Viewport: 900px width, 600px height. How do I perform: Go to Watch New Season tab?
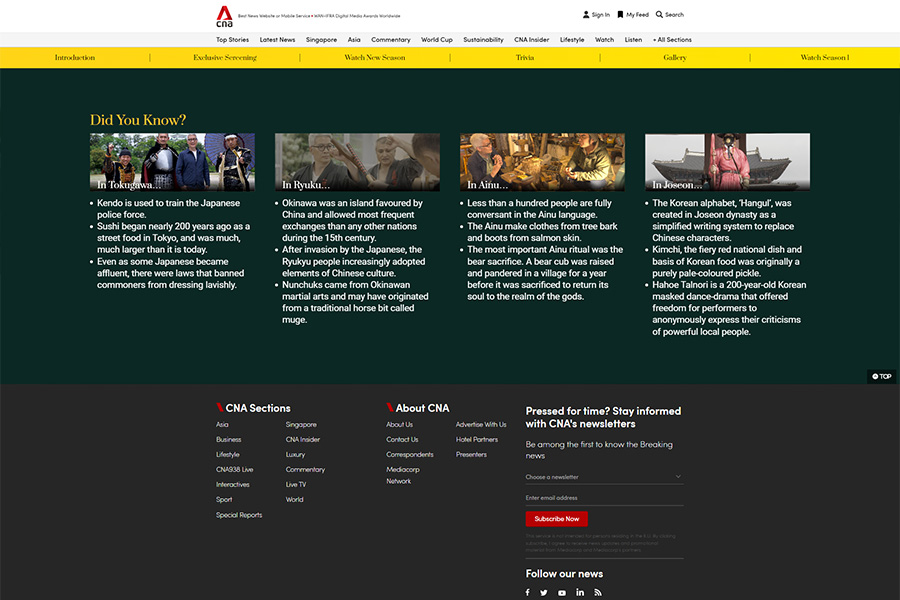click(375, 57)
